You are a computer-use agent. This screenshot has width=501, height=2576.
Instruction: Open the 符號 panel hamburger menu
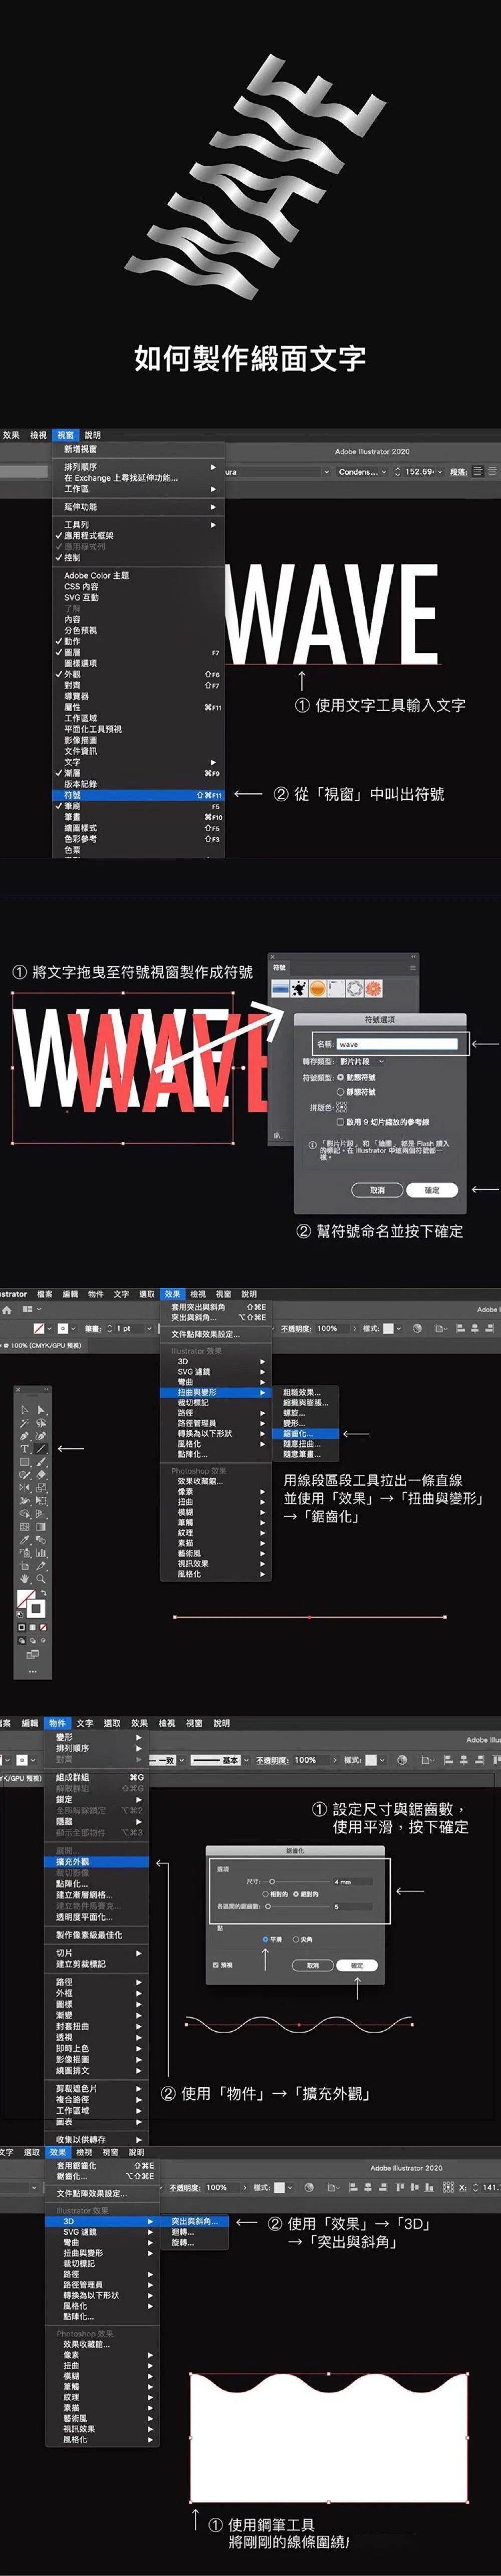click(412, 967)
